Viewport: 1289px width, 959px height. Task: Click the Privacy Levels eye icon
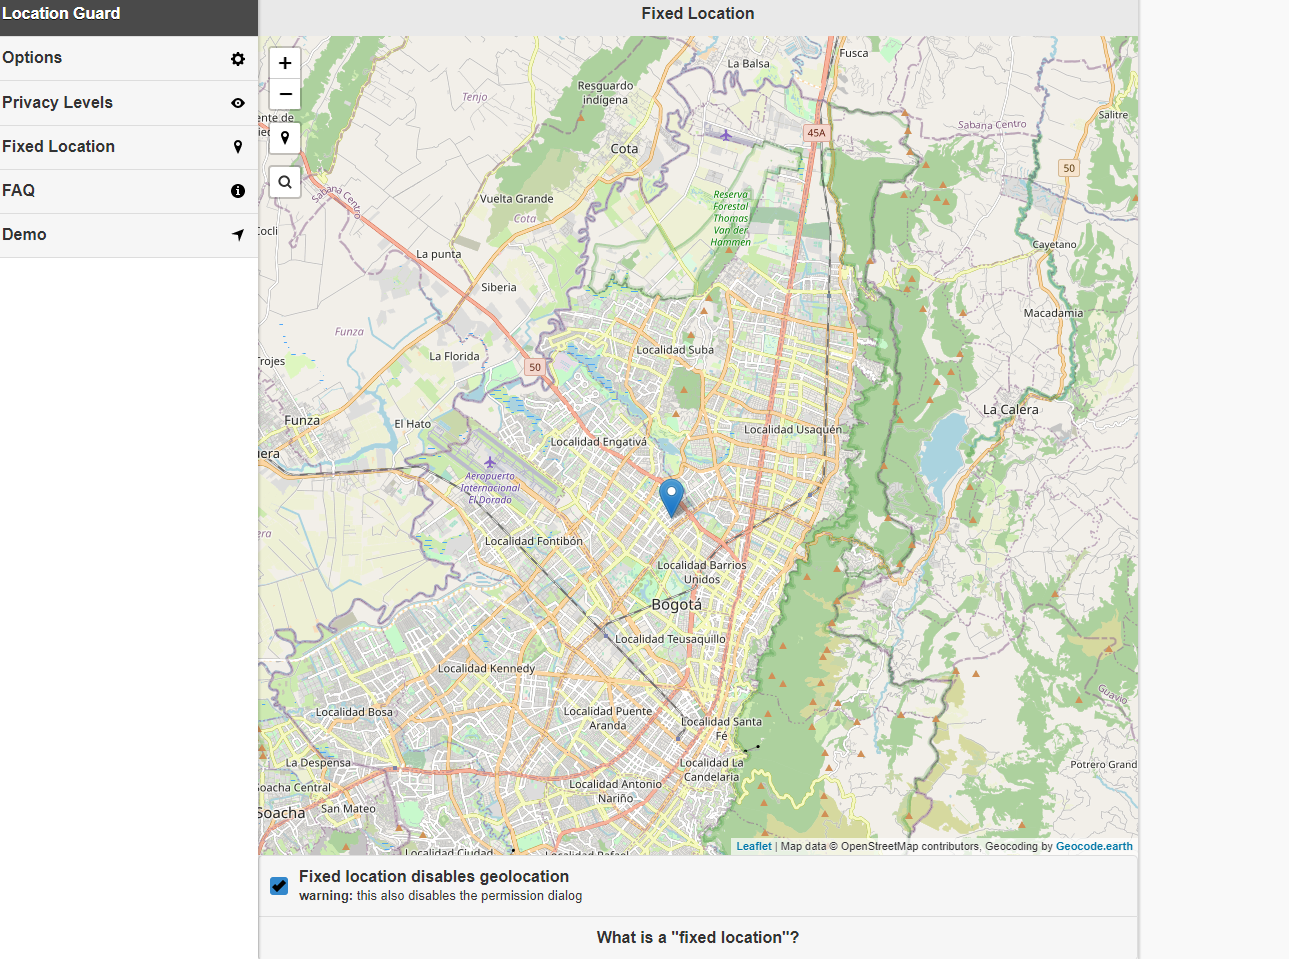(238, 103)
